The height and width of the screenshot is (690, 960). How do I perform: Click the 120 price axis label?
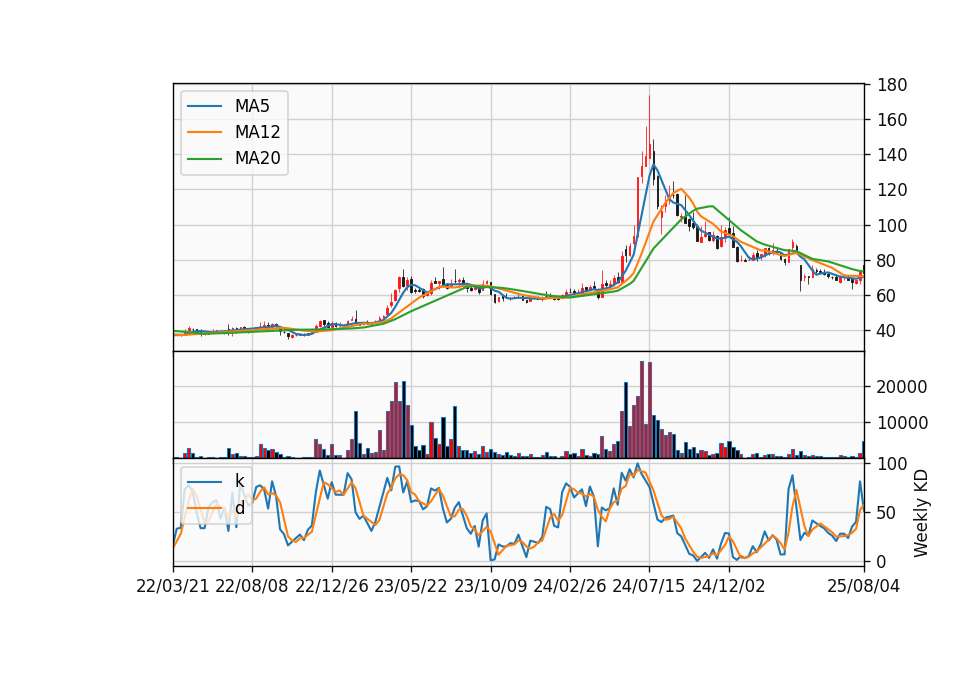tap(892, 190)
